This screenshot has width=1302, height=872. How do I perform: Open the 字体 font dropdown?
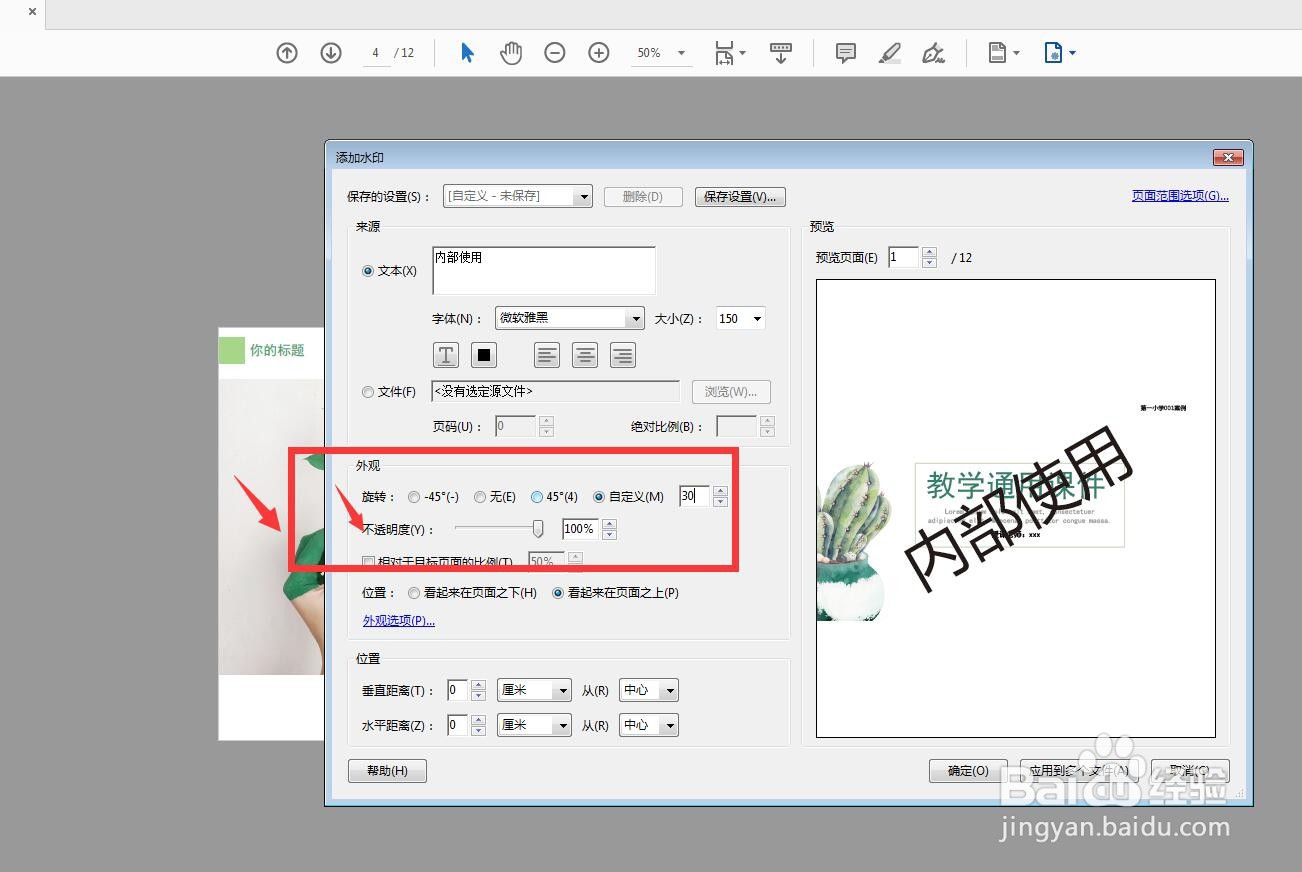coord(570,318)
